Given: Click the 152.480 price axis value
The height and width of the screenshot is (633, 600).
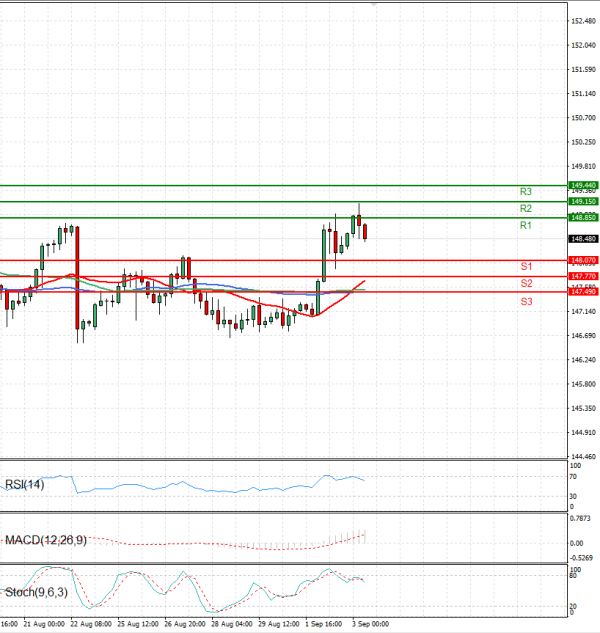Looking at the screenshot, I should 583,21.
